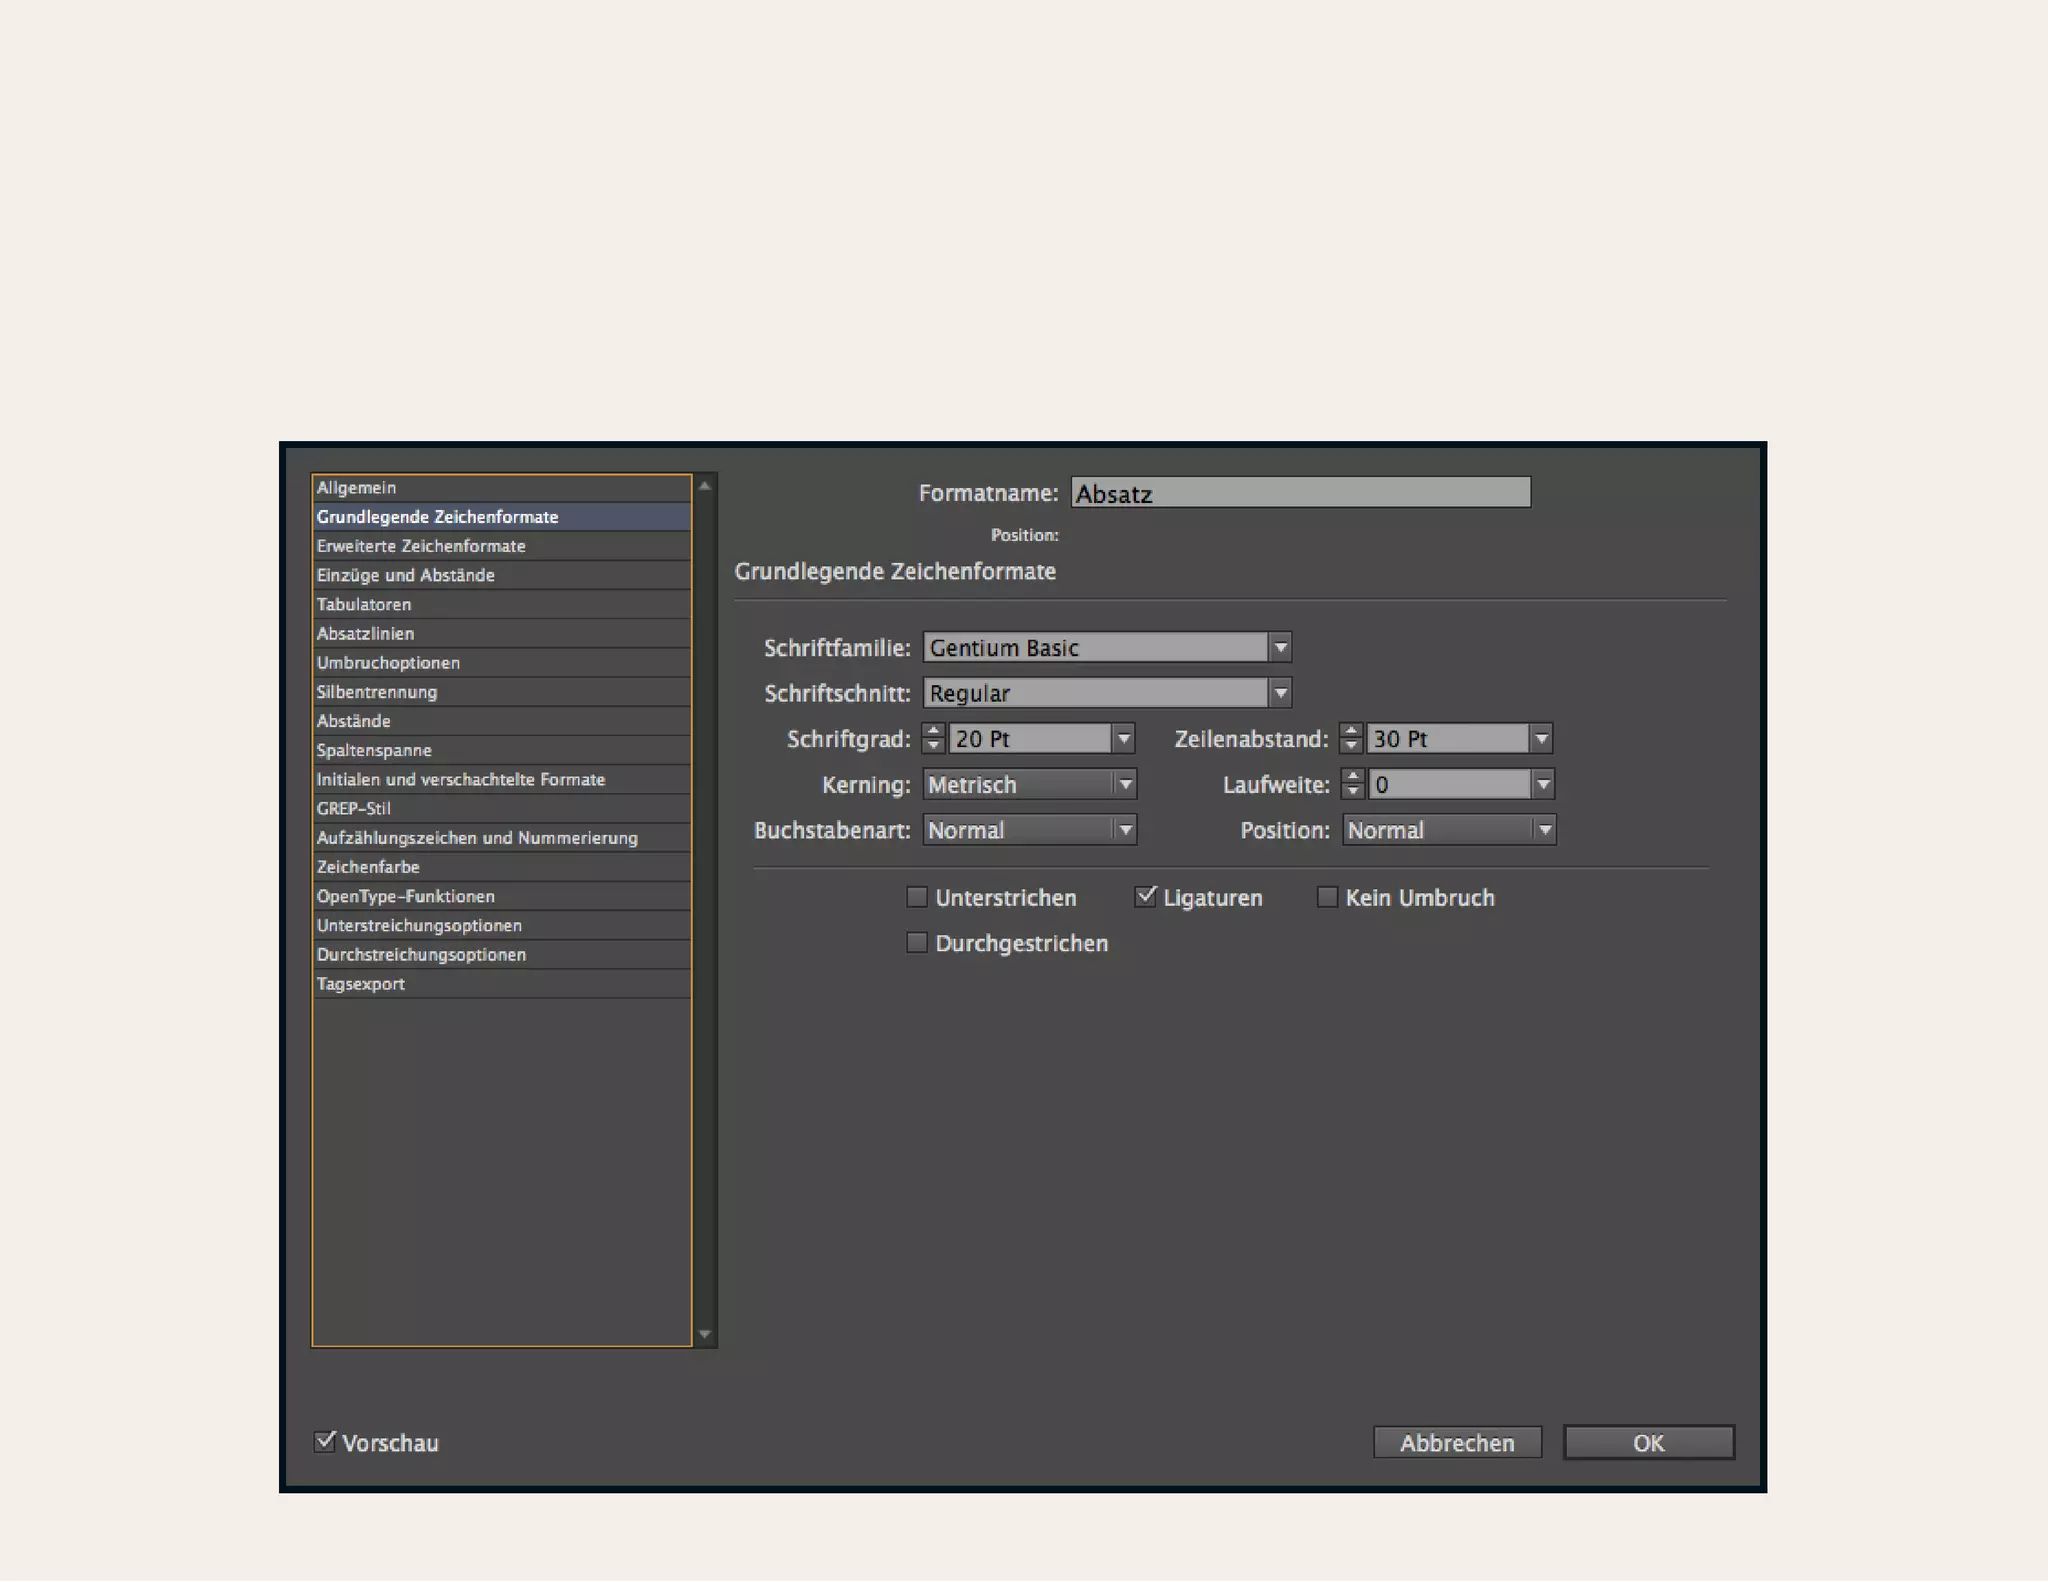Viewport: 2048px width, 1582px height.
Task: Click the Abbrechen button
Action: (1457, 1443)
